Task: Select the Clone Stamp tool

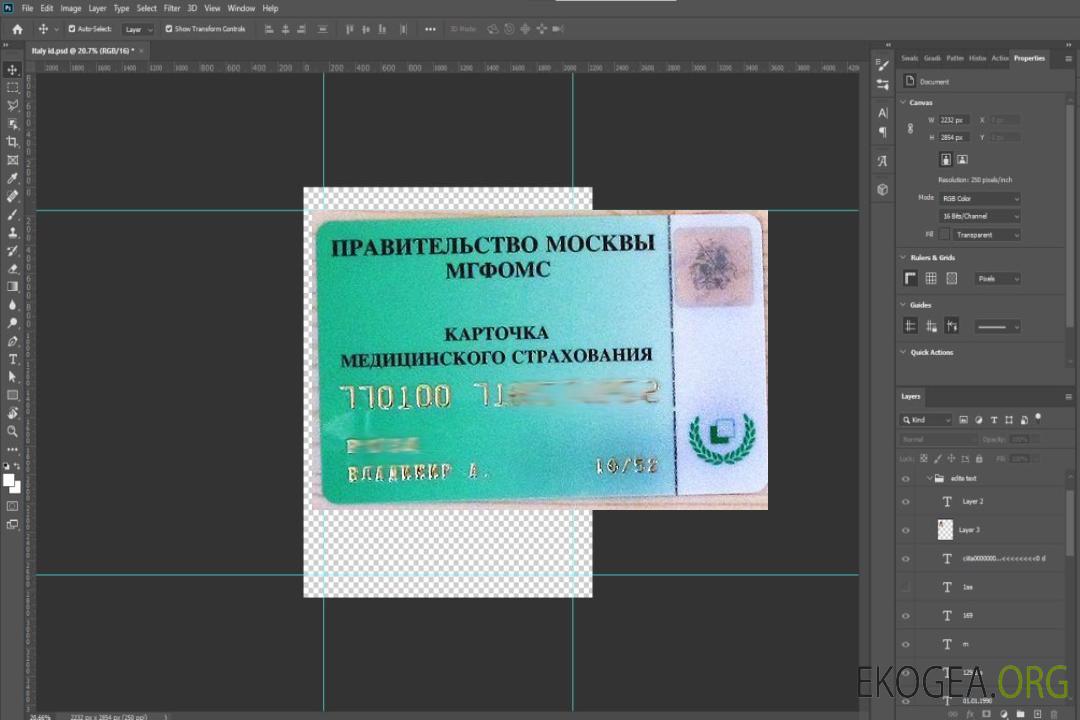Action: [12, 232]
